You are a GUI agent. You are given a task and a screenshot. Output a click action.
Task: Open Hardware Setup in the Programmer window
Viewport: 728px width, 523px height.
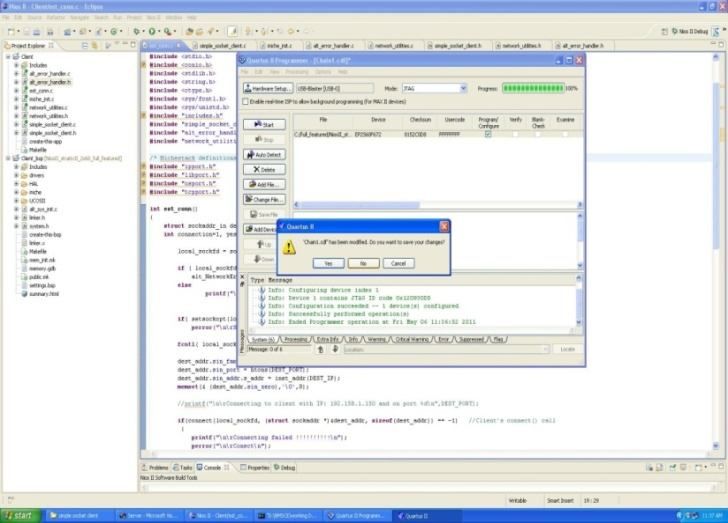tap(268, 88)
